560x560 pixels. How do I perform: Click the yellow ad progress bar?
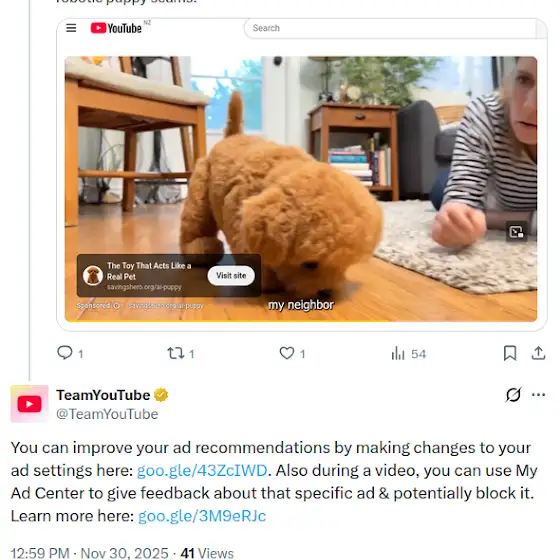[227, 320]
